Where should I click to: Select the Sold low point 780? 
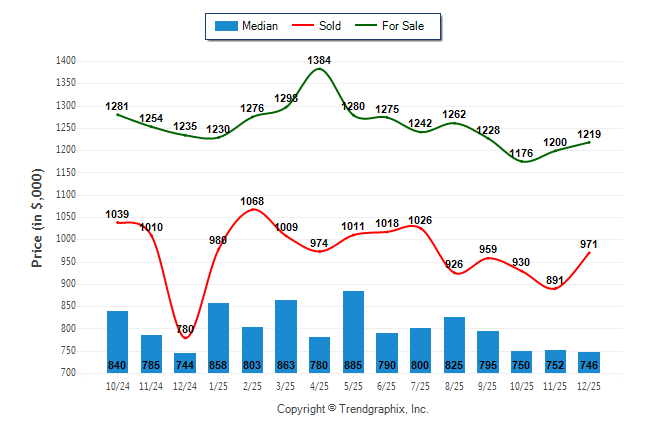(185, 338)
